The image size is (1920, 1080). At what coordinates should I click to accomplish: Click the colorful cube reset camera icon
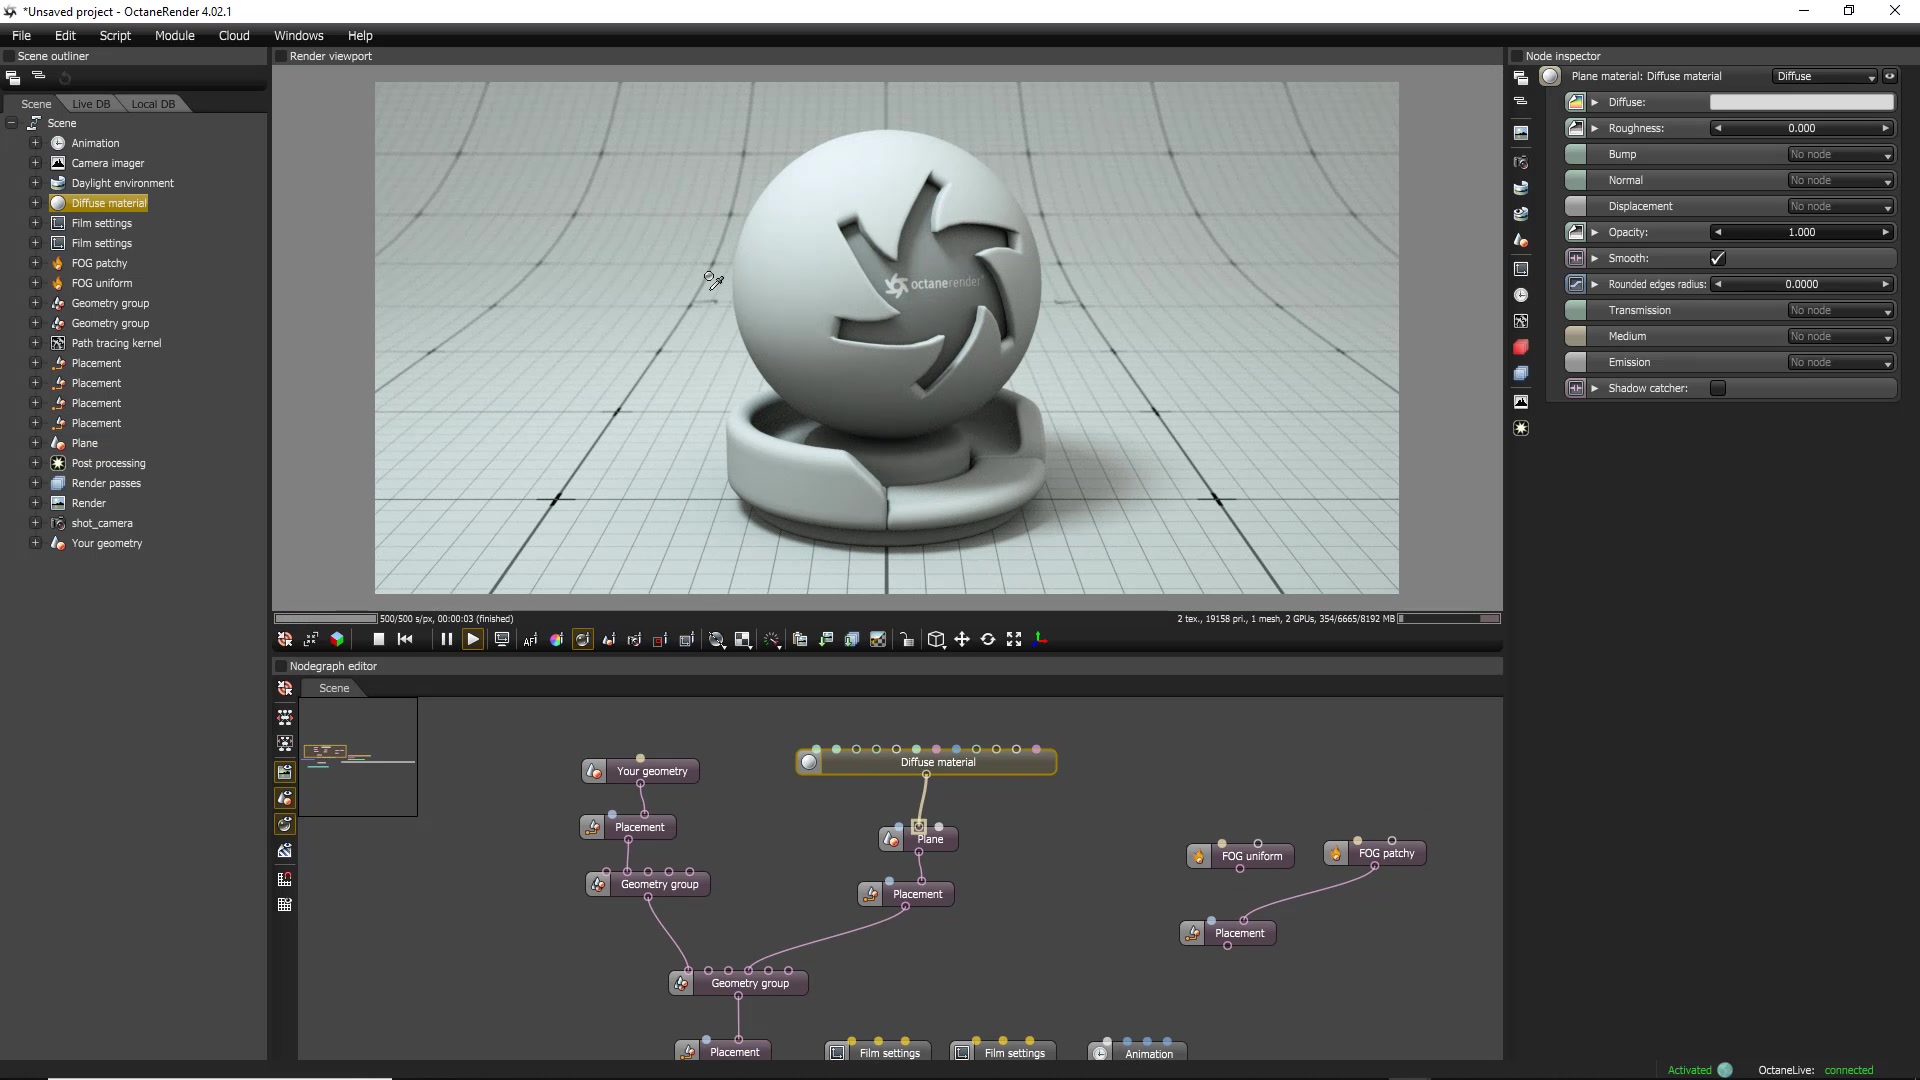click(x=337, y=639)
